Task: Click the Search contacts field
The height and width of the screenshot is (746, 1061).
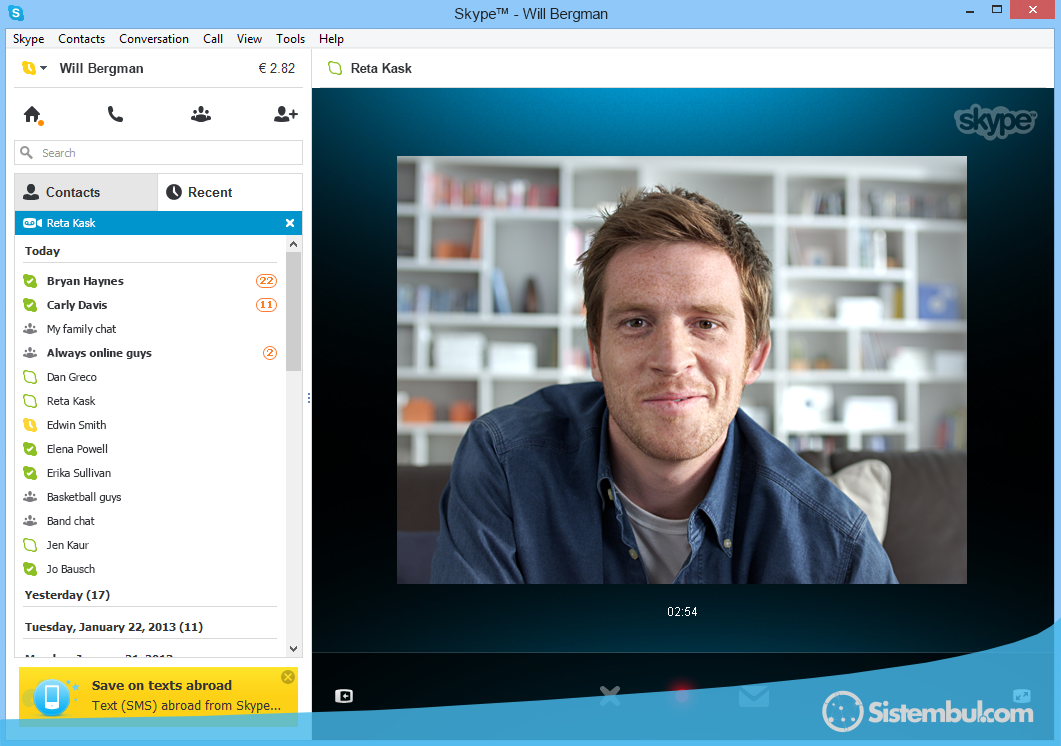Action: [158, 152]
